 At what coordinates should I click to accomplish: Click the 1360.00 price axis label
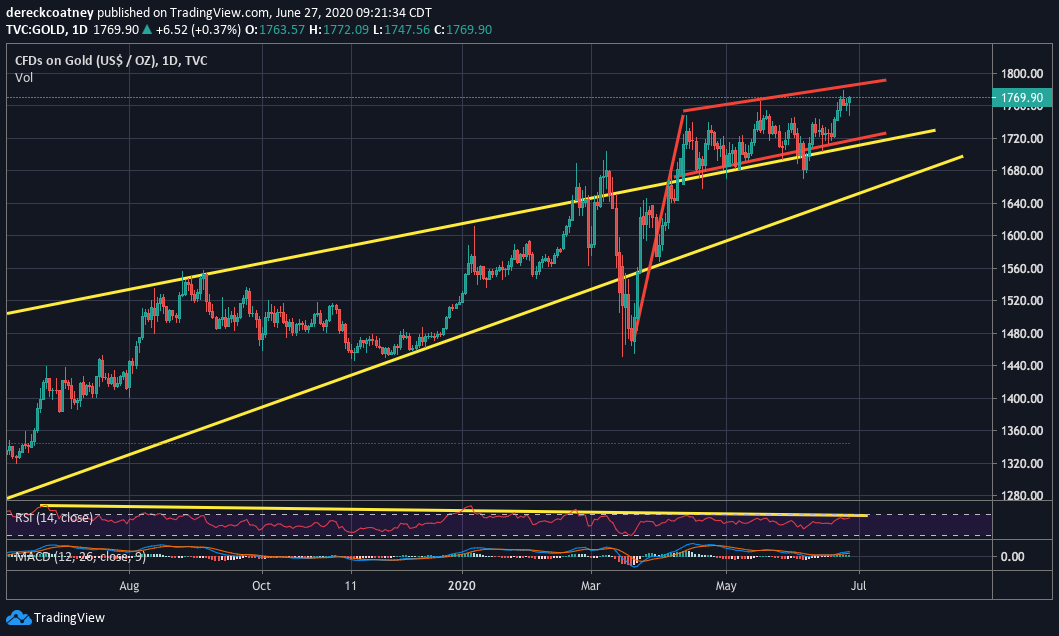[1022, 431]
